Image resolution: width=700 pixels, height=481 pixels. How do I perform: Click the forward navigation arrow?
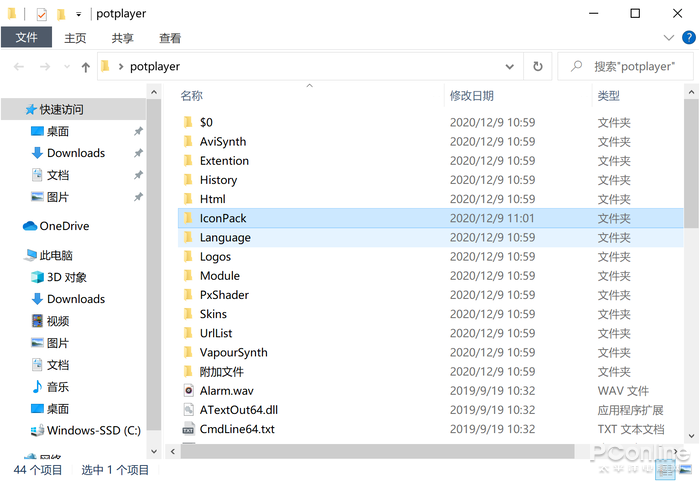pos(45,67)
